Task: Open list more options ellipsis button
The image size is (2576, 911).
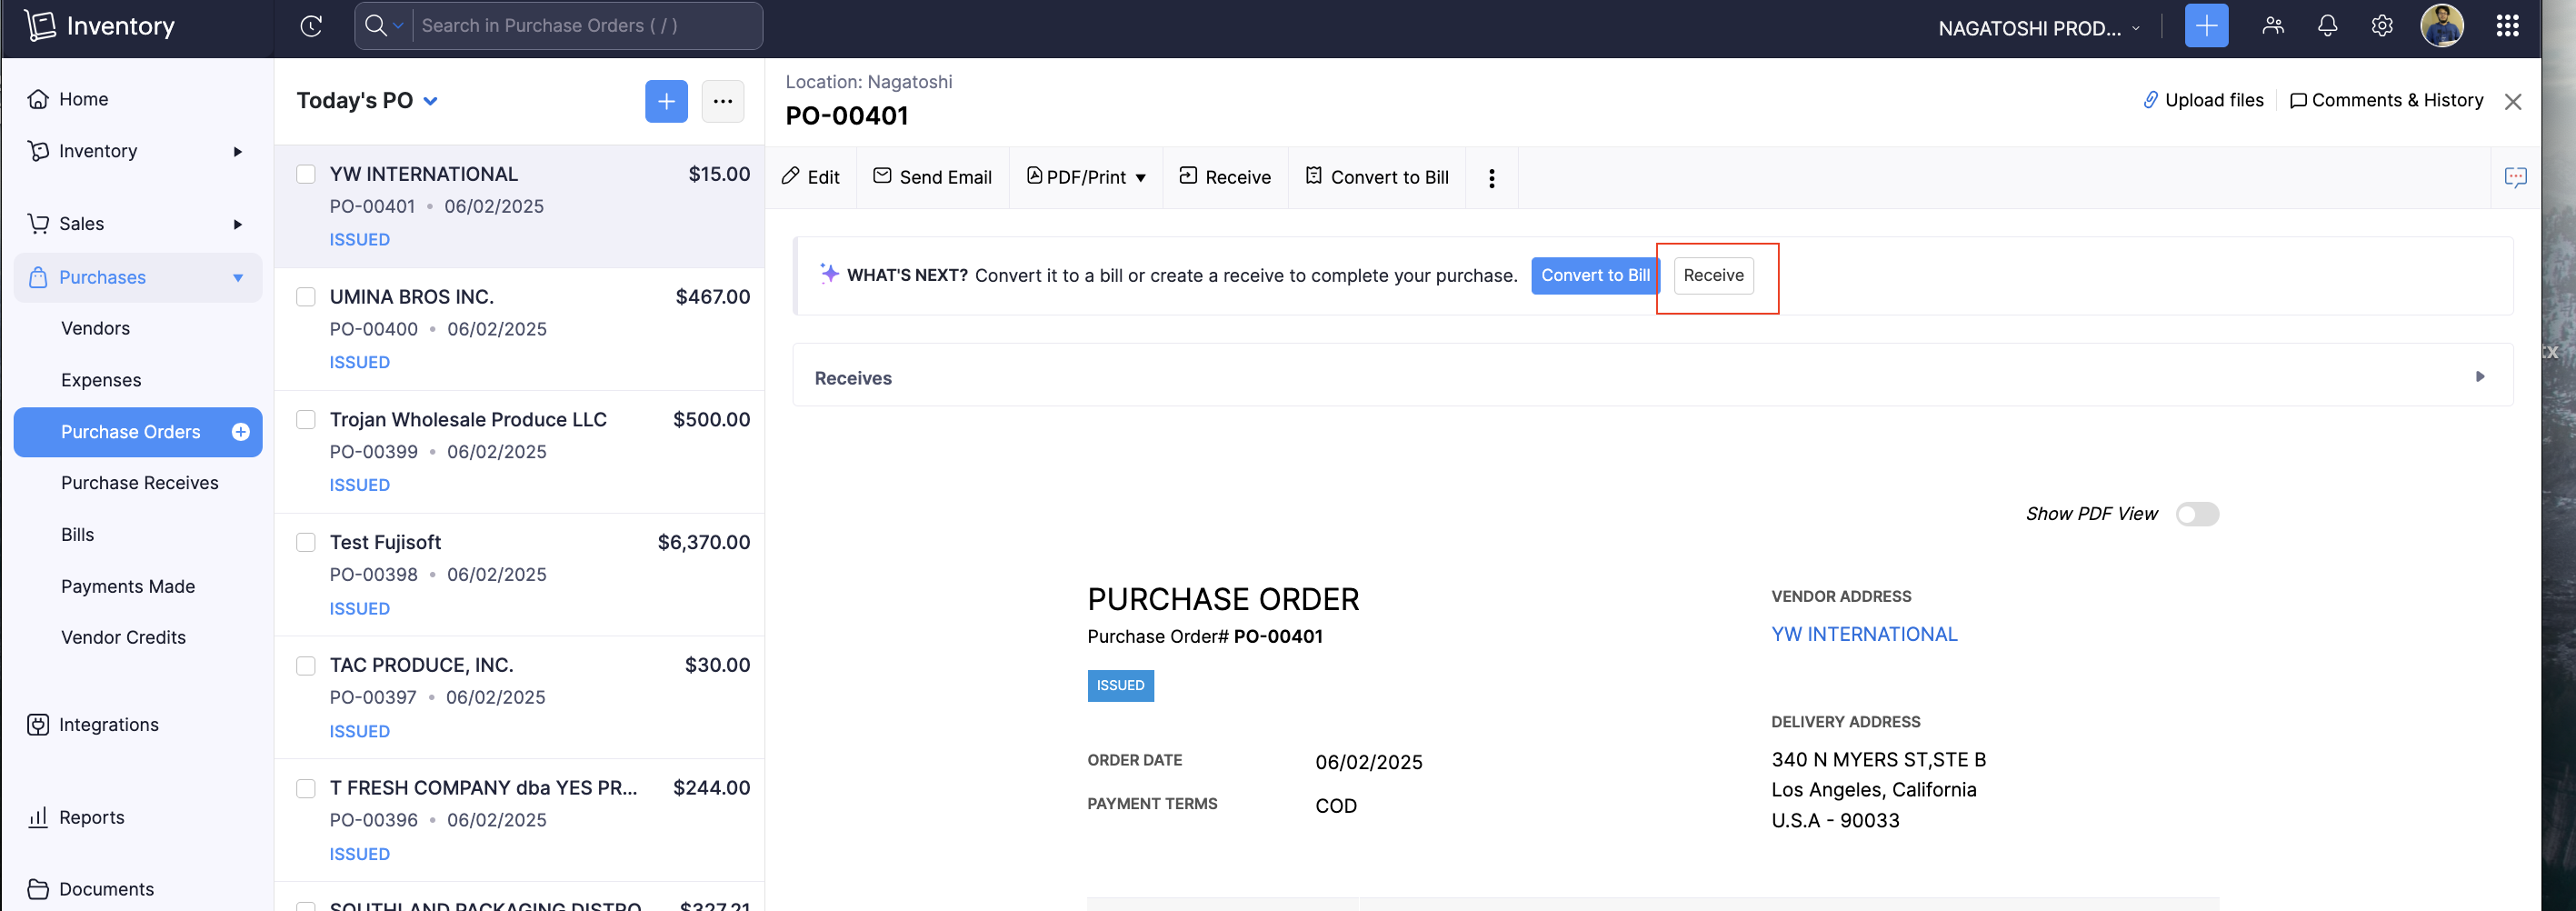Action: click(722, 101)
